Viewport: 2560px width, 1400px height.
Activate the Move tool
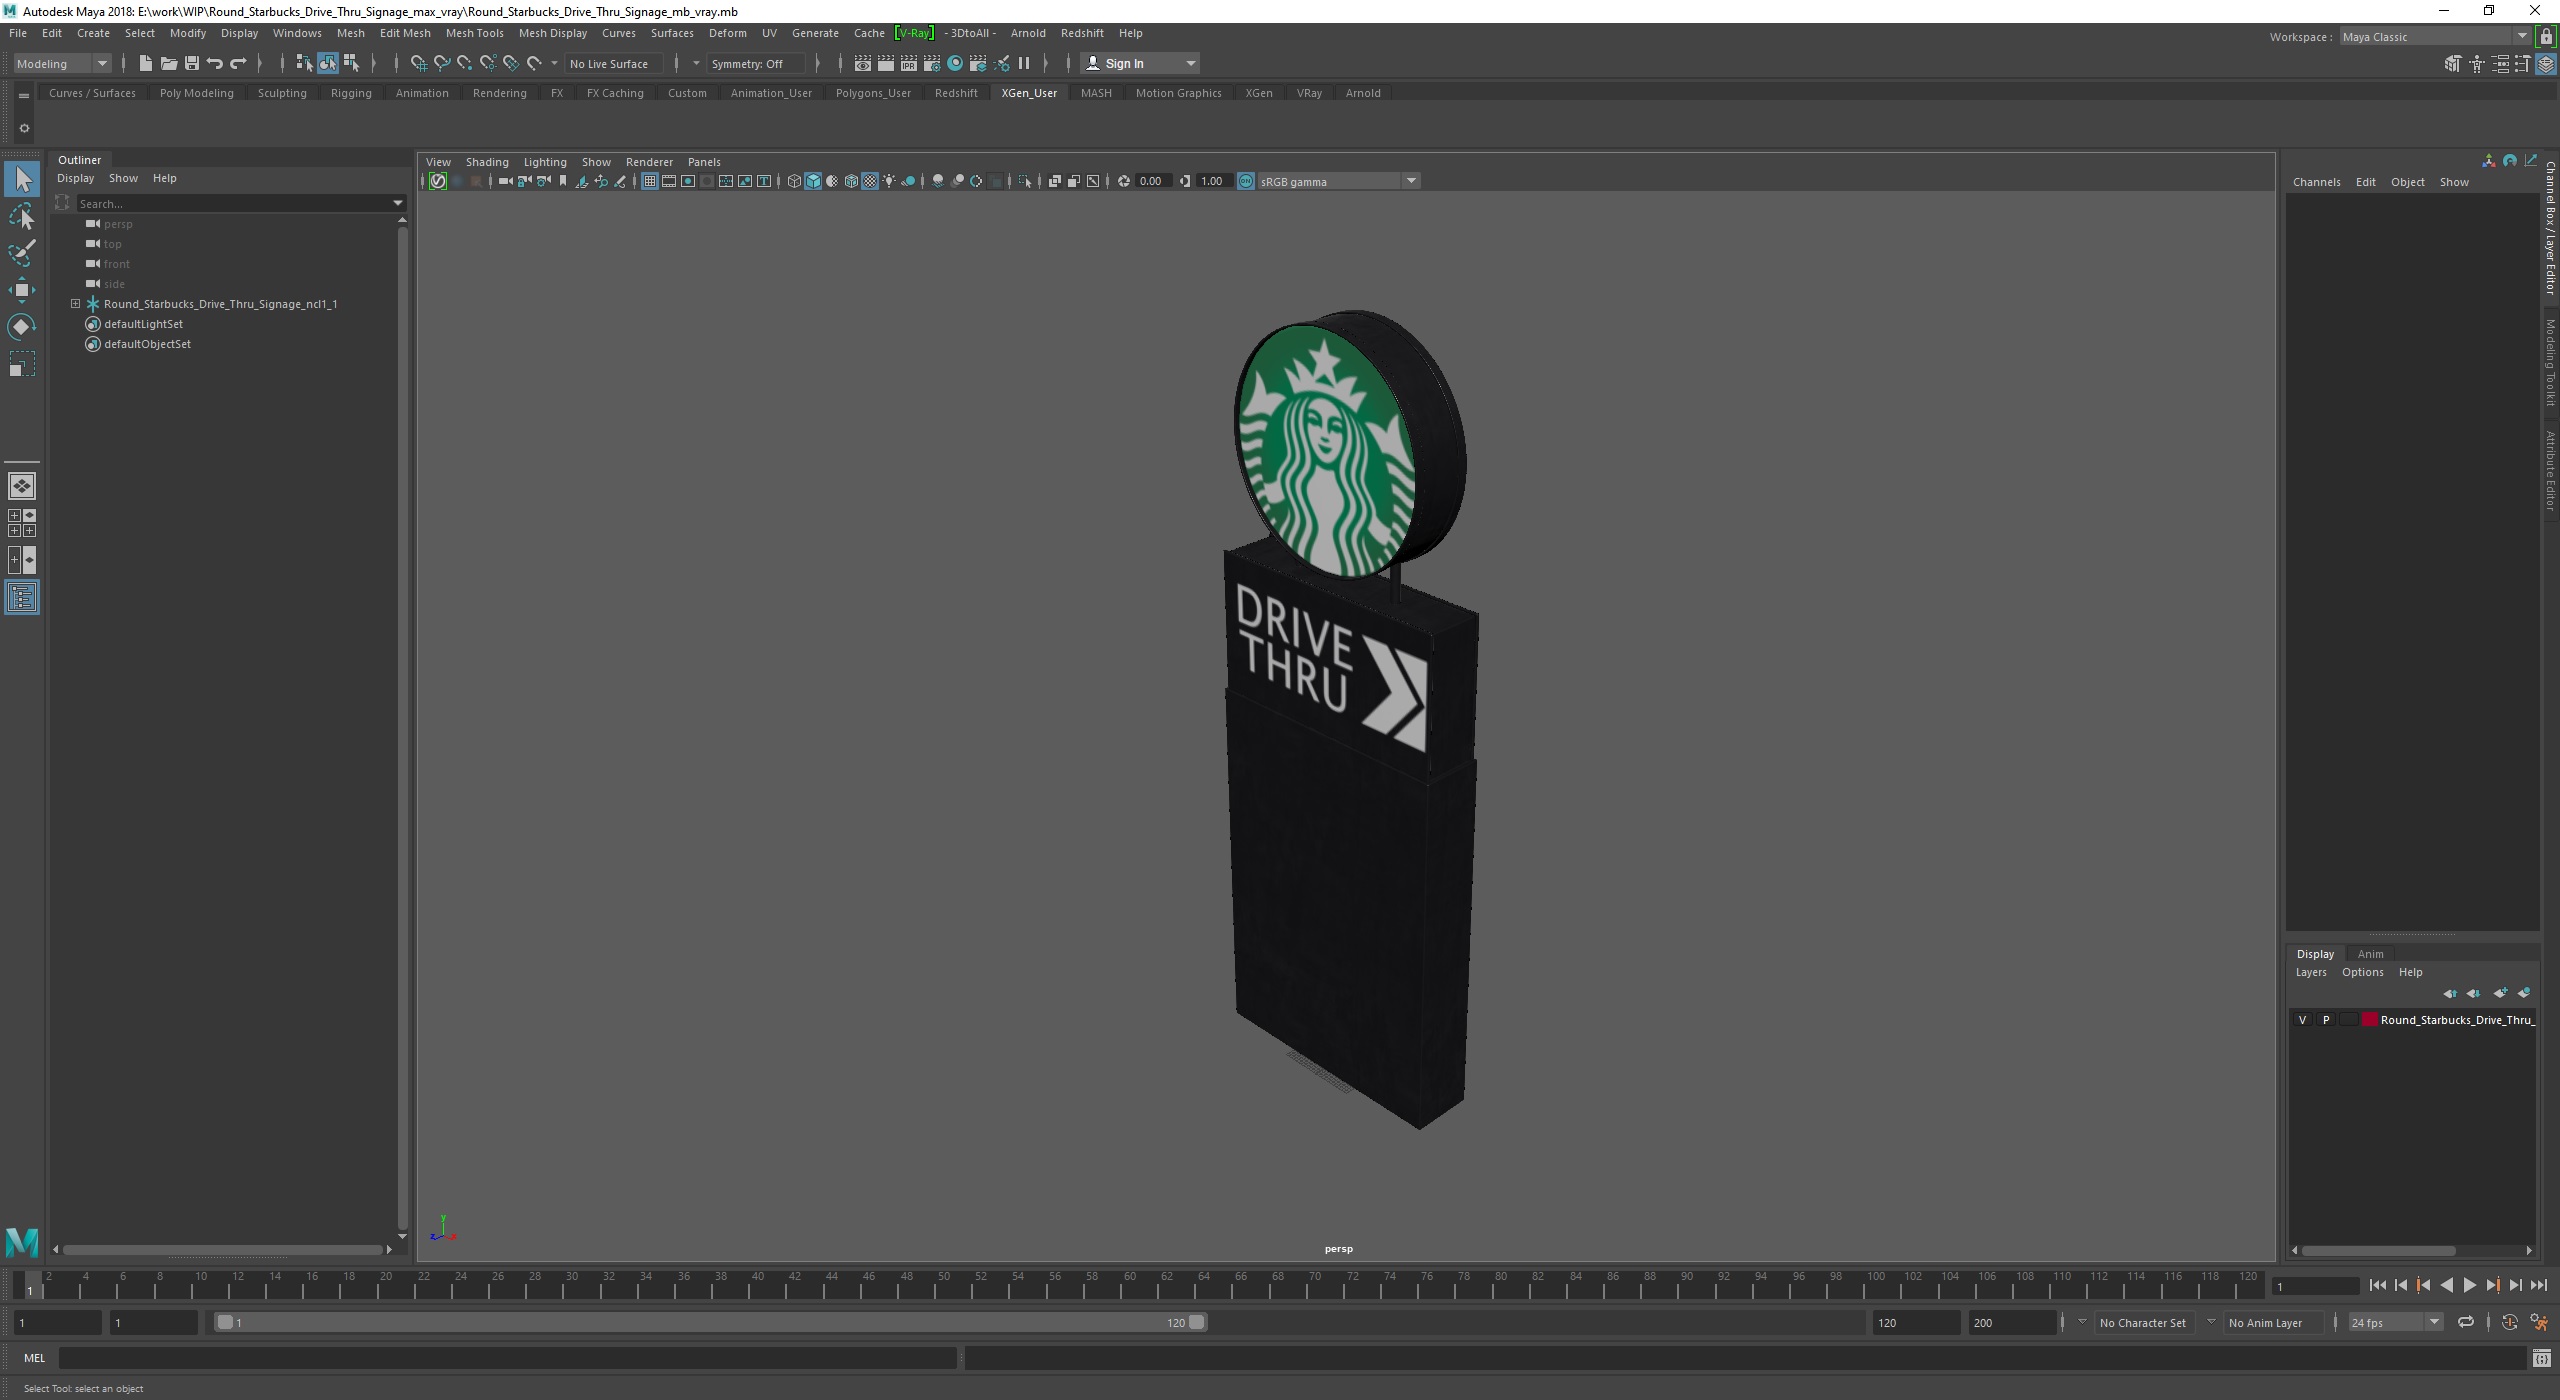pos(22,290)
